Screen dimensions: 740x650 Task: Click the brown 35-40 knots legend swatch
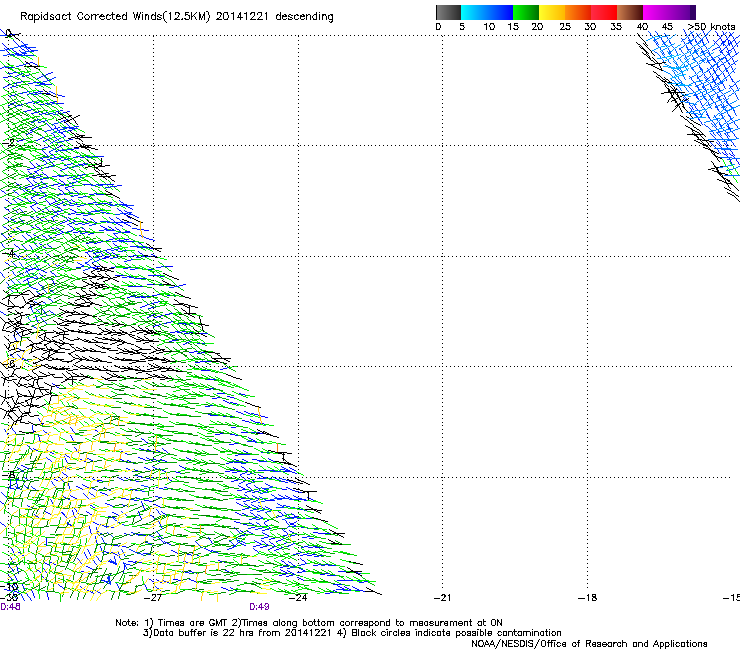coord(630,12)
